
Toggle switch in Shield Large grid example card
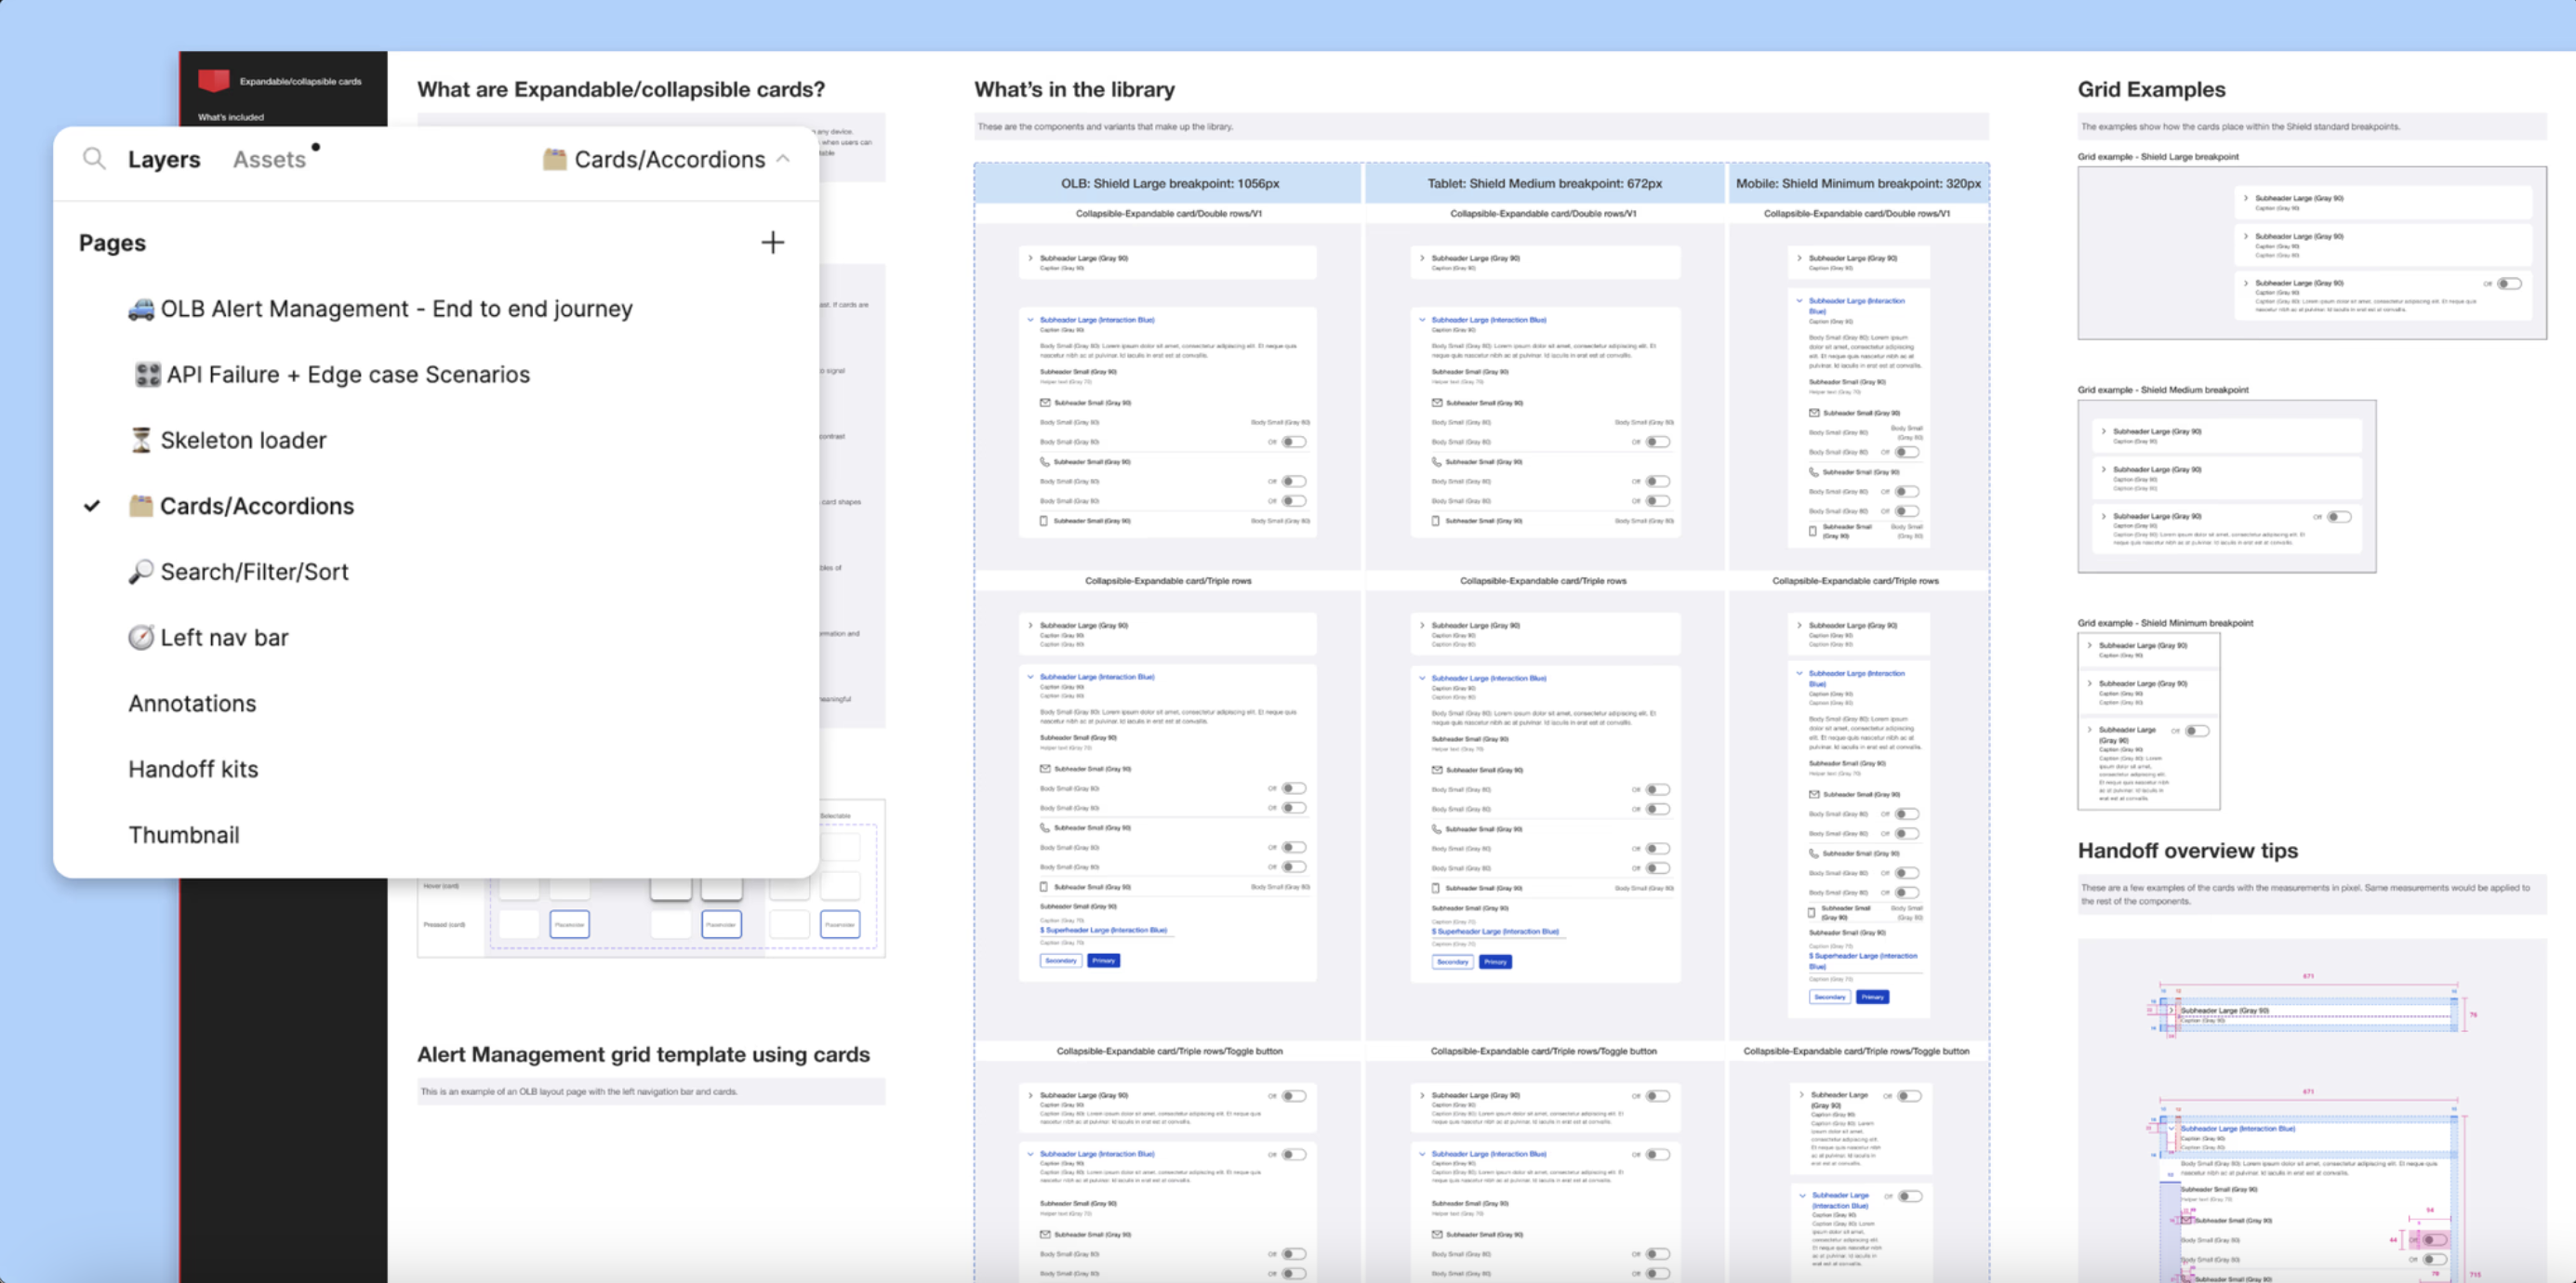point(2508,284)
